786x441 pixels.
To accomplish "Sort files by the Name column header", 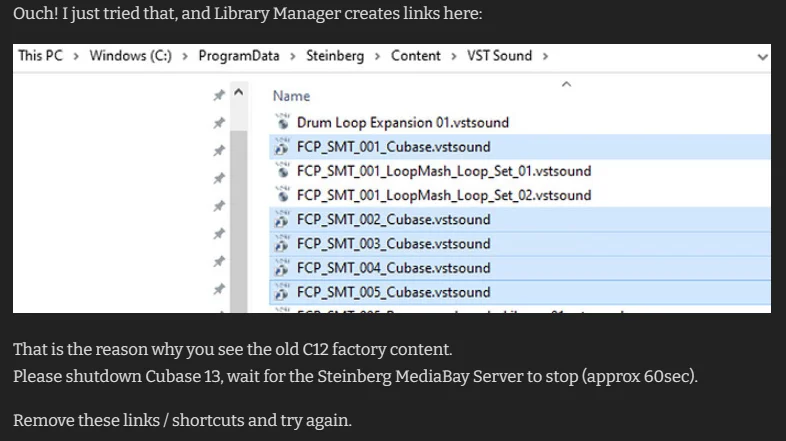I will tap(291, 96).
